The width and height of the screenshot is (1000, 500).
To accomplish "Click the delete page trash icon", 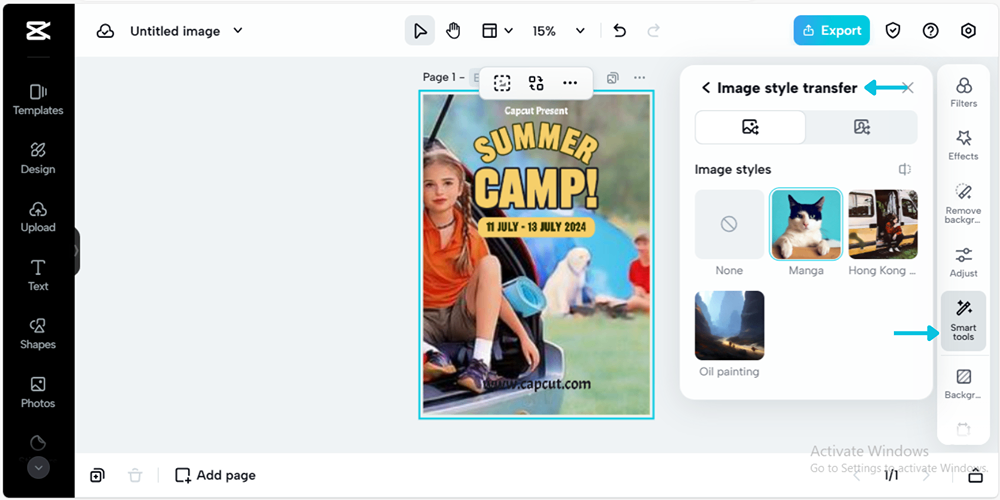I will pyautogui.click(x=135, y=475).
